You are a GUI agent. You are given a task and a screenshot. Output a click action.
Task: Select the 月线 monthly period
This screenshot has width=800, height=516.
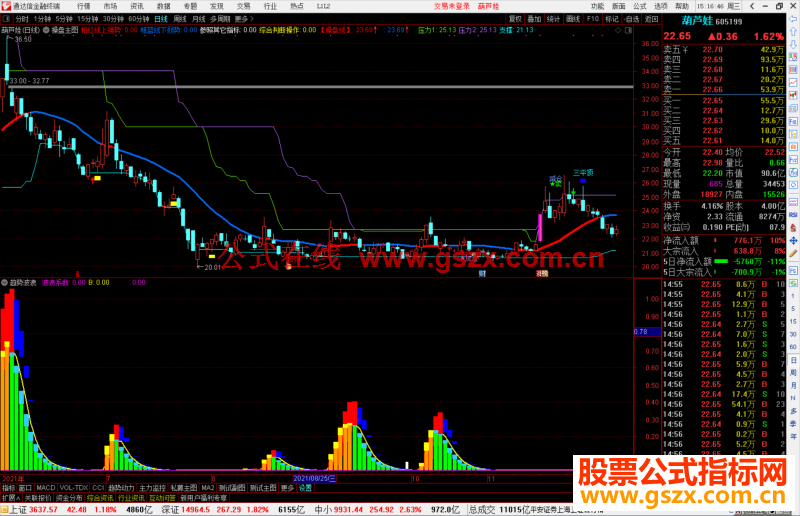click(198, 19)
